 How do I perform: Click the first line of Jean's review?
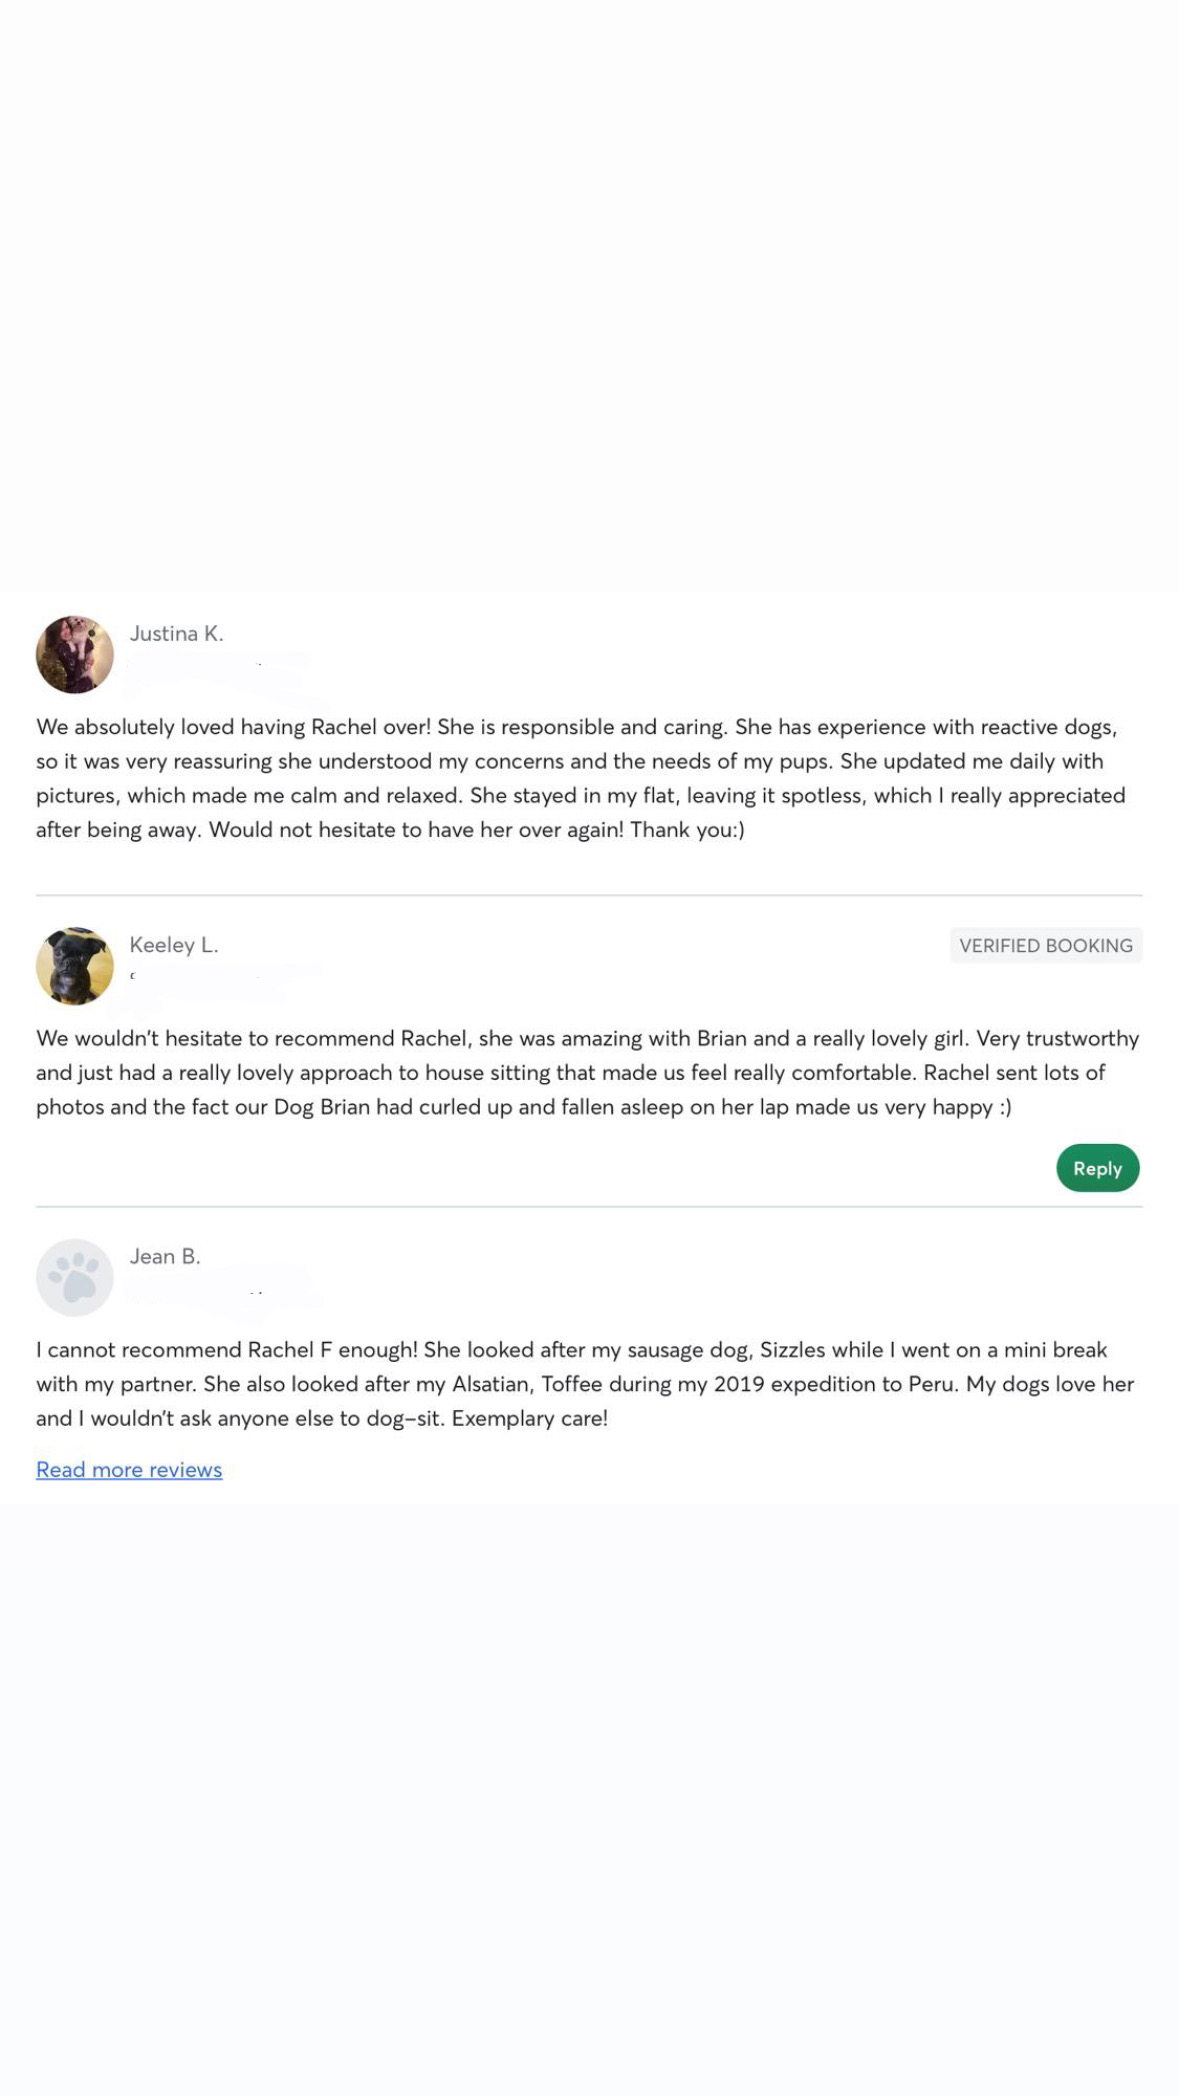pos(571,1350)
